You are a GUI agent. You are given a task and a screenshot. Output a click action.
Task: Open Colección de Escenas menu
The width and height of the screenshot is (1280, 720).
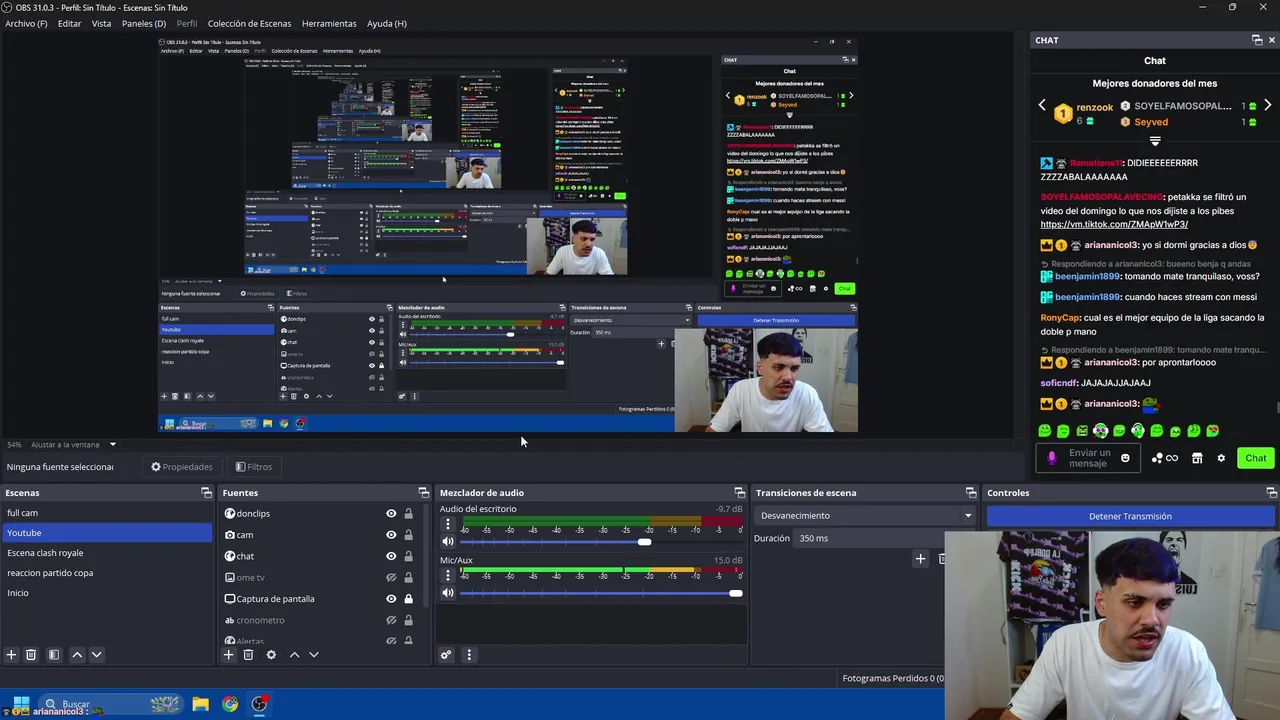[249, 23]
